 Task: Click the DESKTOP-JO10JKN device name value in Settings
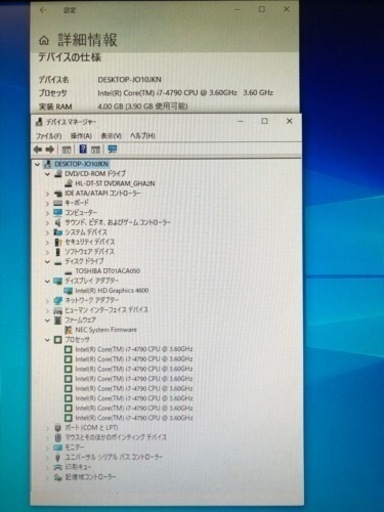(130, 80)
